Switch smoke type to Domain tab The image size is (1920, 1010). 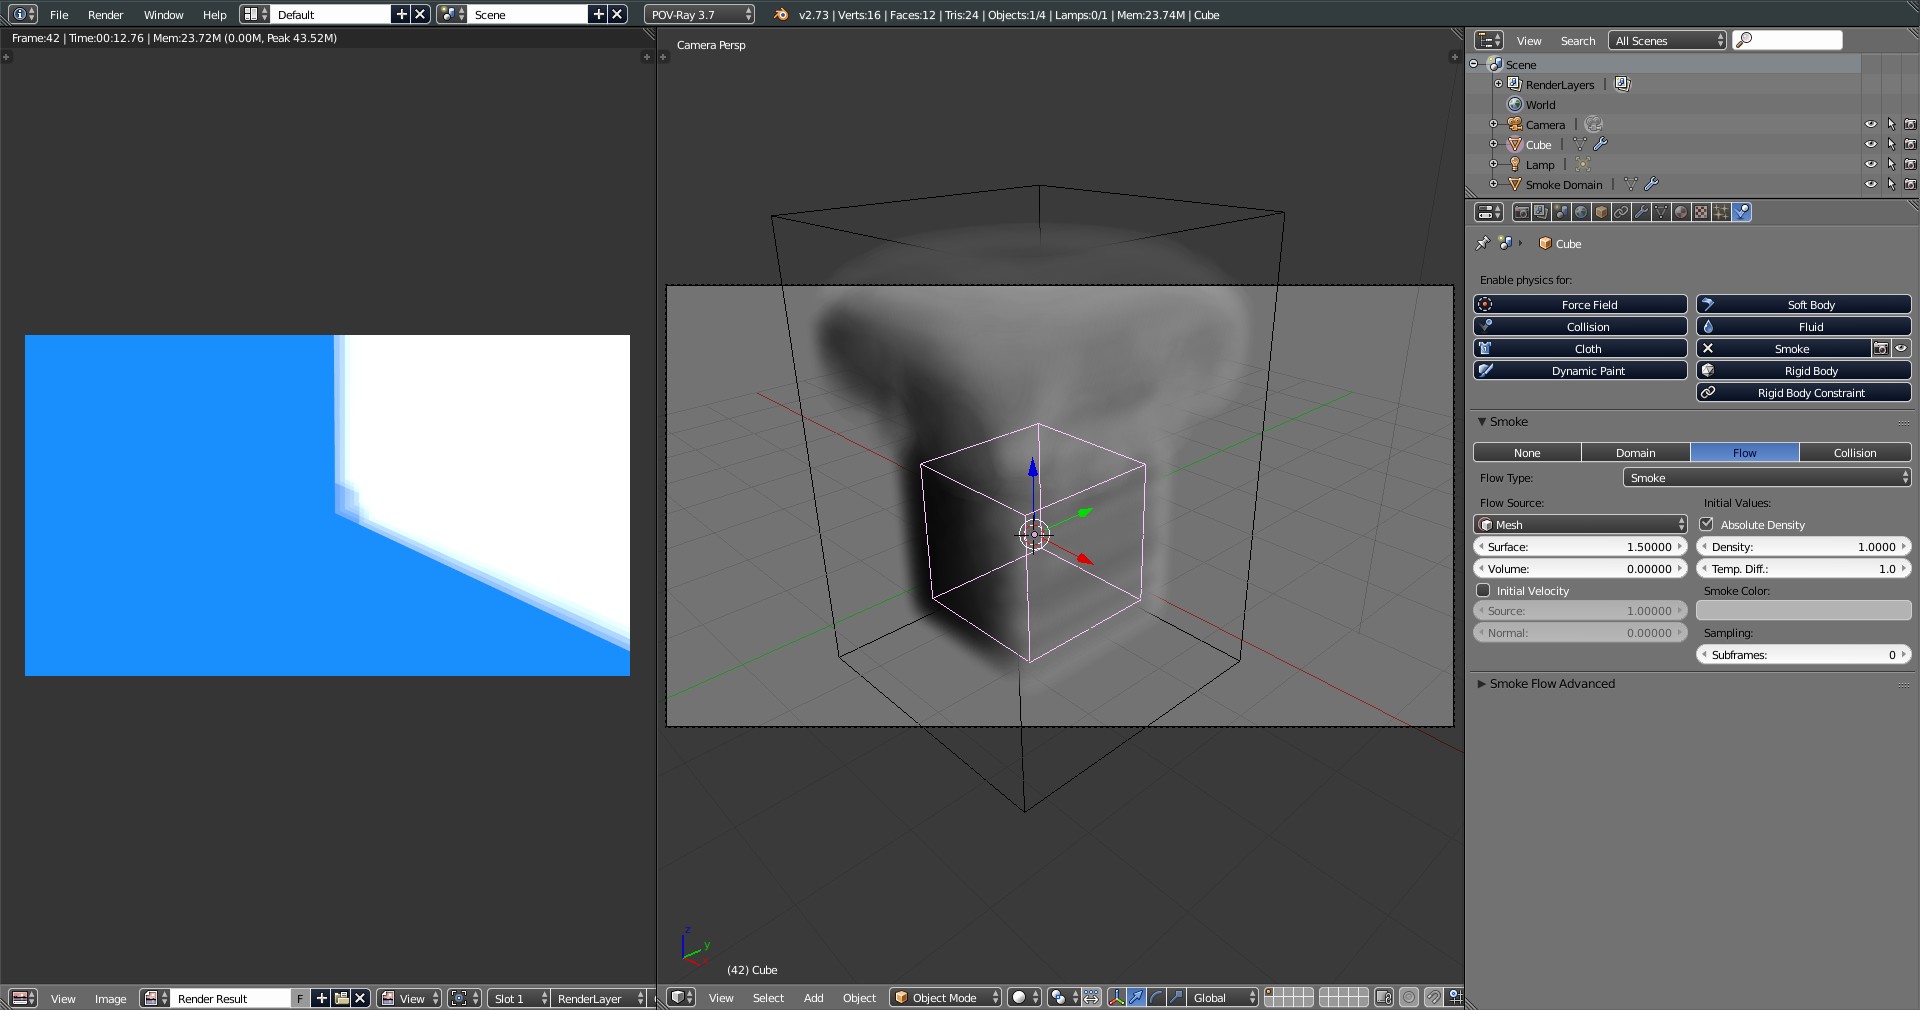click(1635, 453)
